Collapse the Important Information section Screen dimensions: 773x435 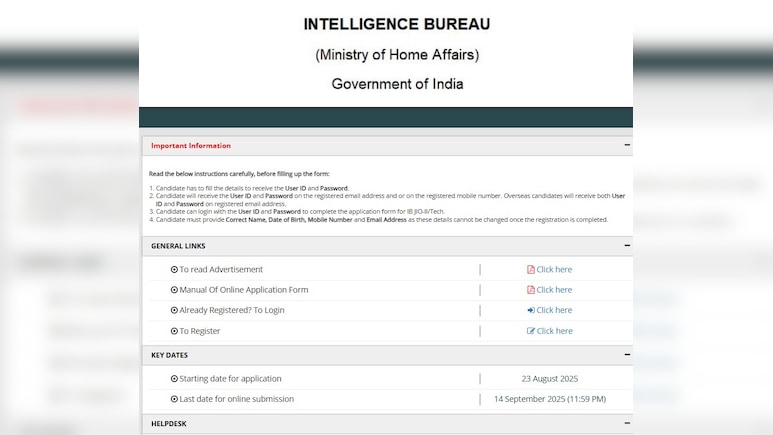click(x=627, y=145)
